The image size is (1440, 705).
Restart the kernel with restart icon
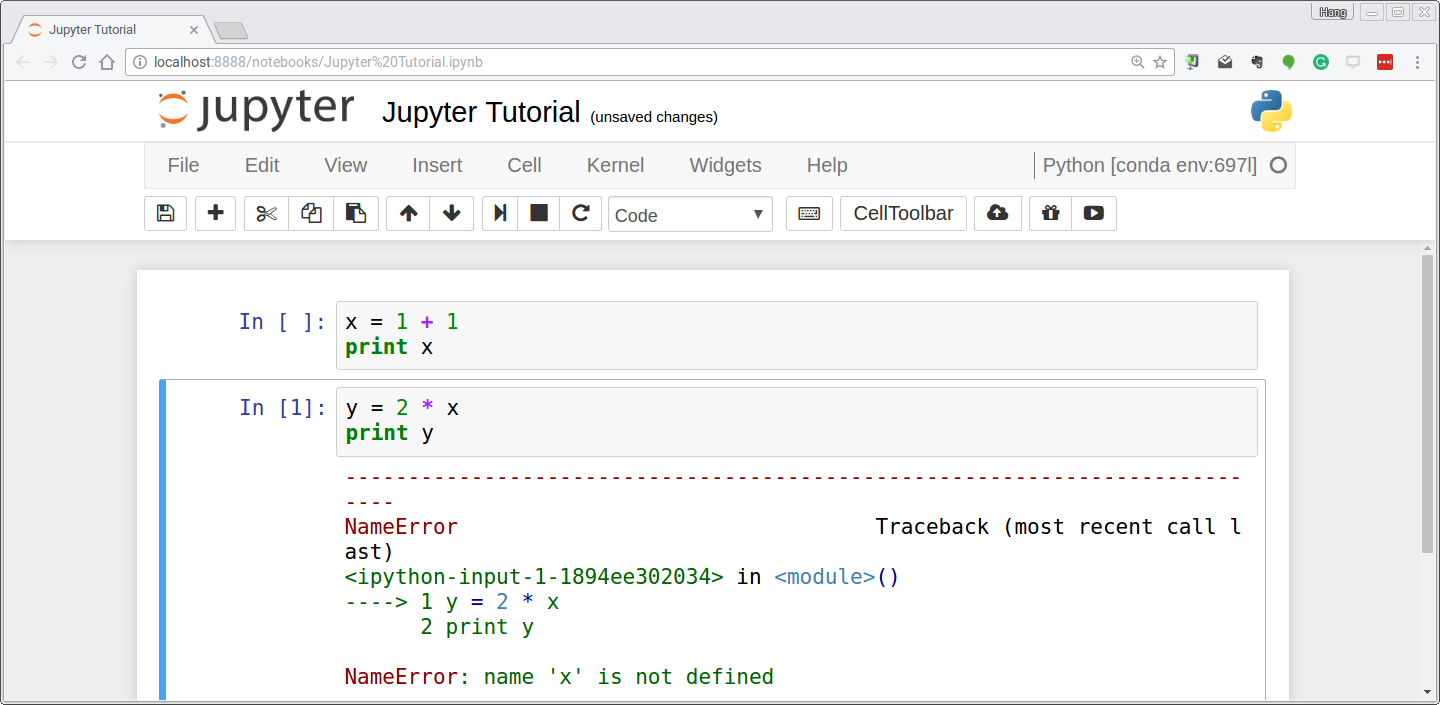(581, 213)
